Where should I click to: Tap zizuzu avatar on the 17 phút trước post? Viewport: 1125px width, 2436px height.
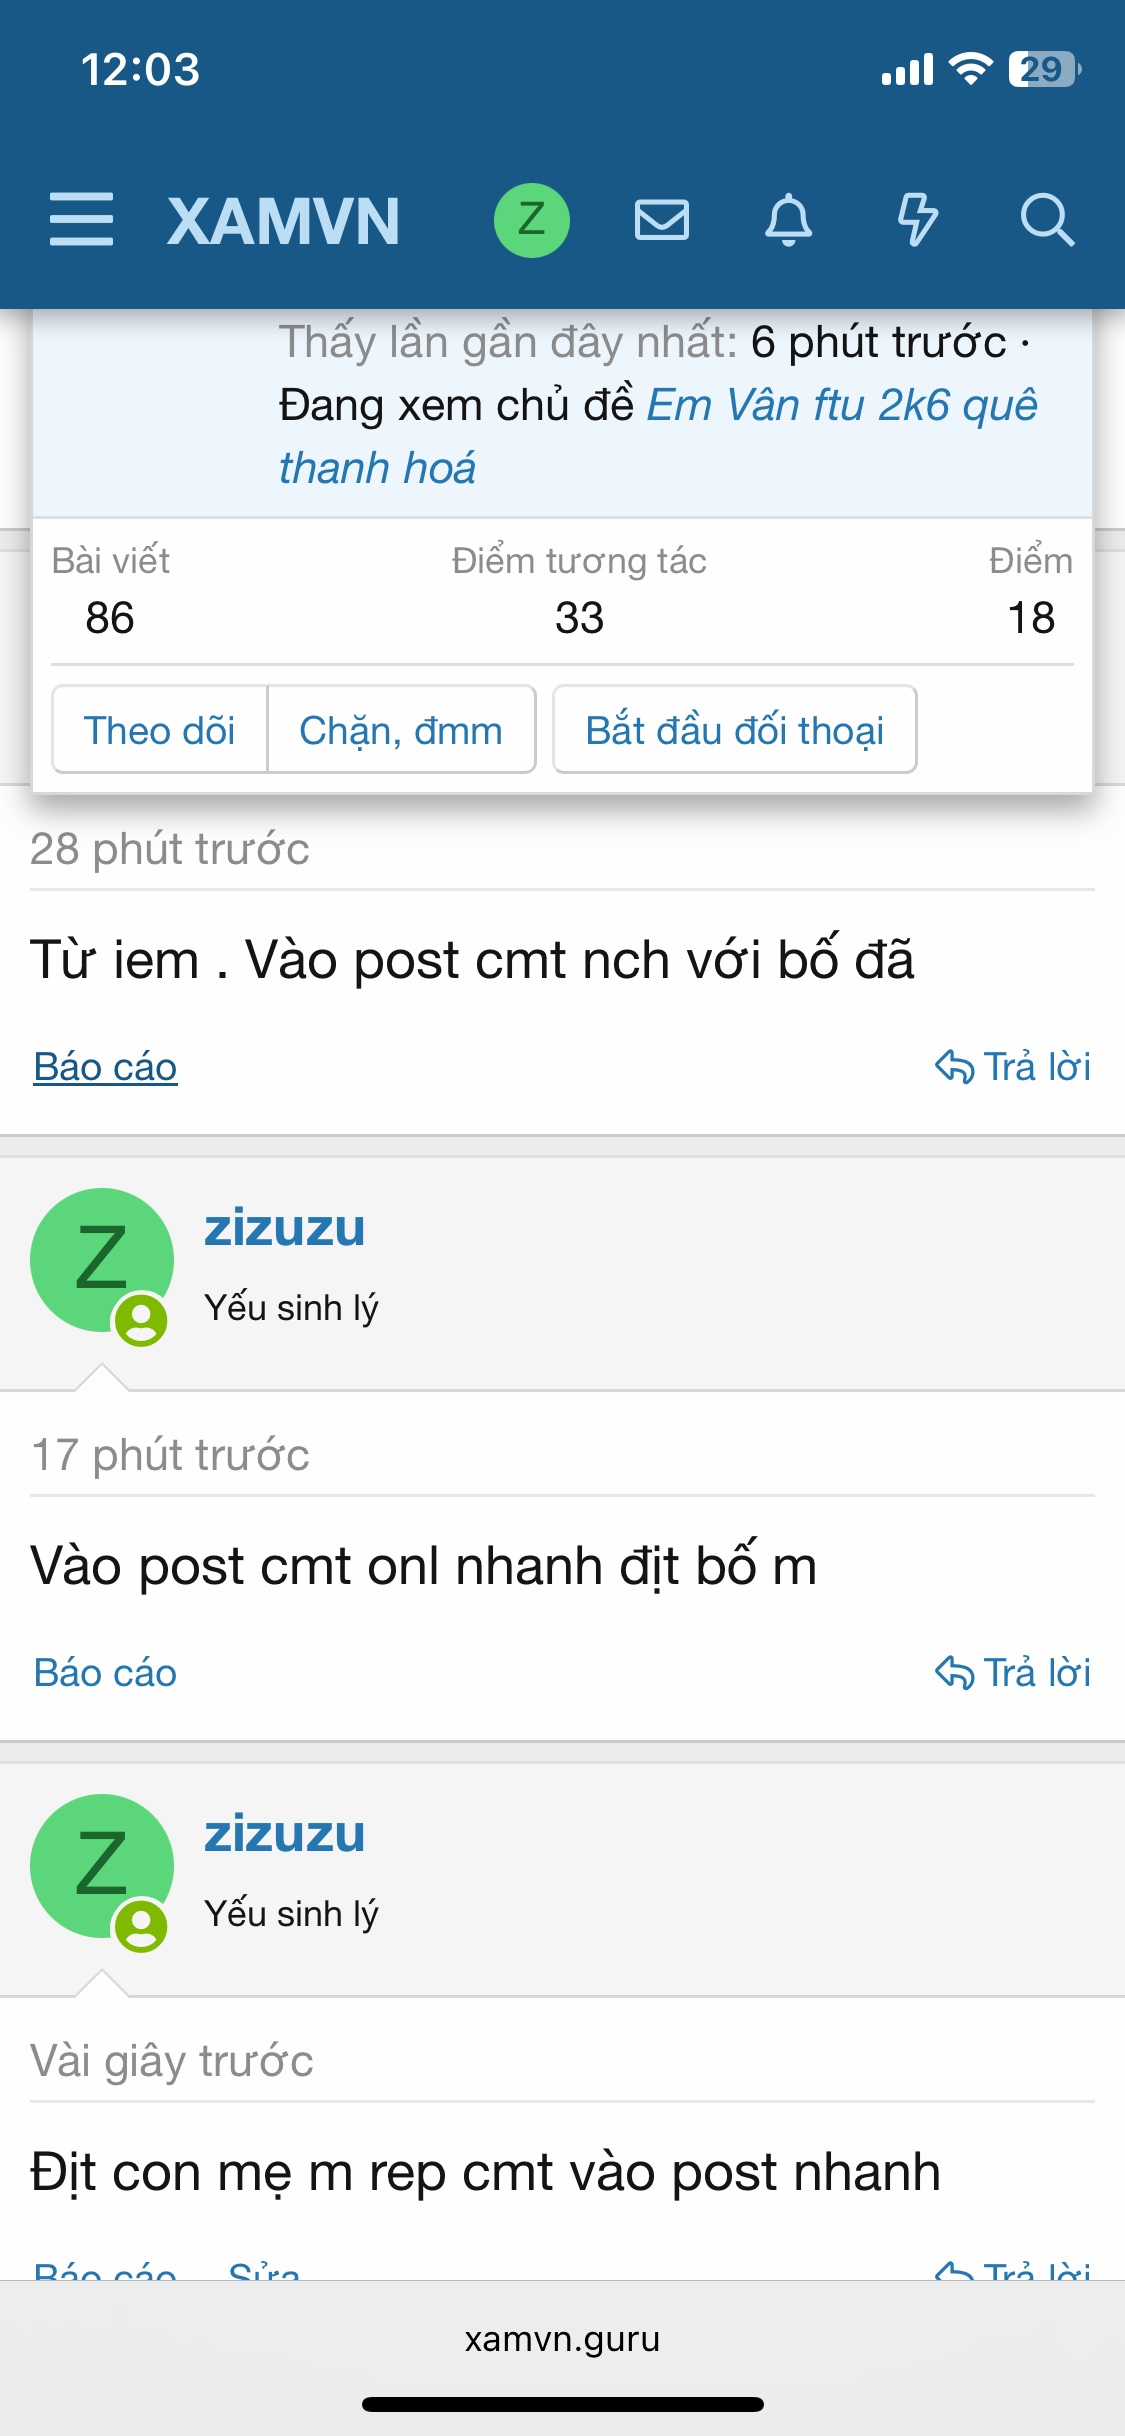coord(102,1261)
